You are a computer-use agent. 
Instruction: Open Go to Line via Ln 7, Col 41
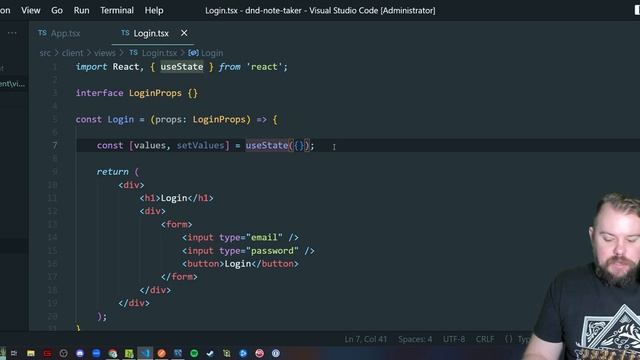(x=365, y=339)
